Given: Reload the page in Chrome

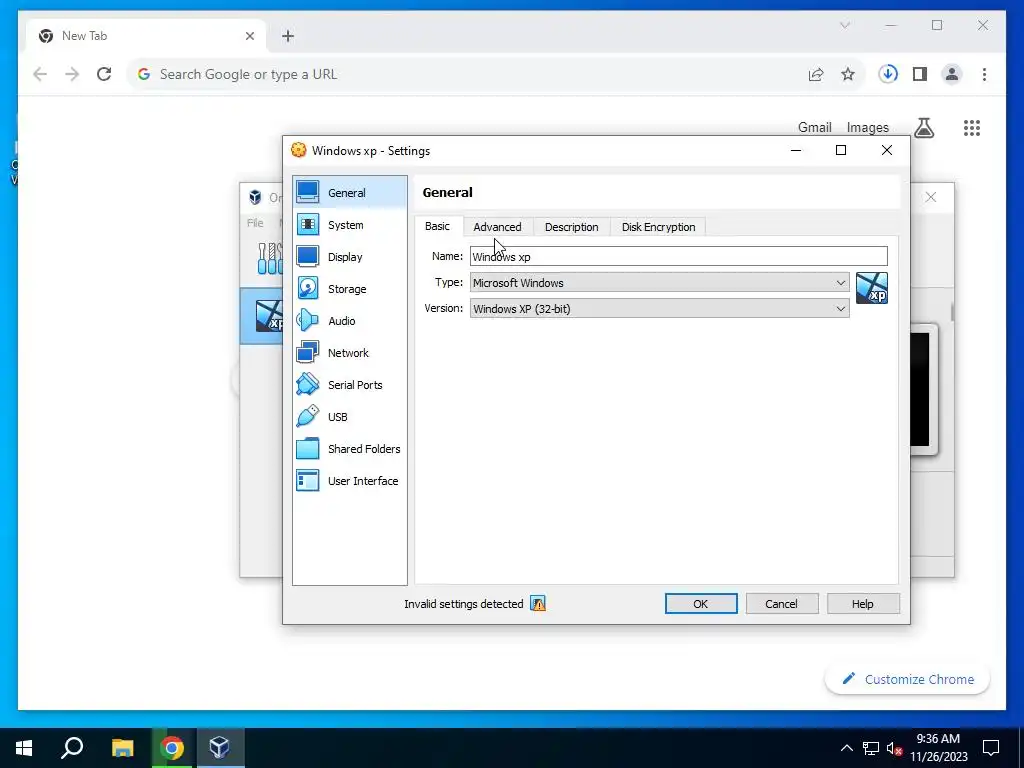Looking at the screenshot, I should coord(104,74).
